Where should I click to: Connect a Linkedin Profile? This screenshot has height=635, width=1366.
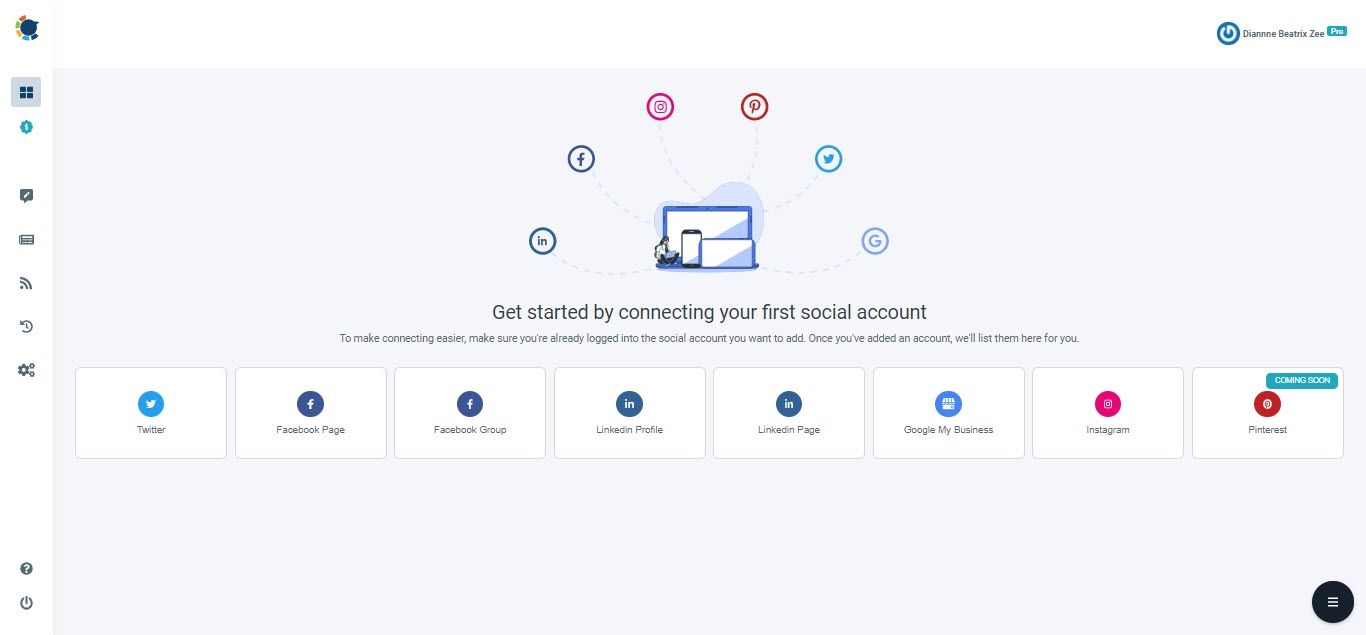tap(629, 412)
